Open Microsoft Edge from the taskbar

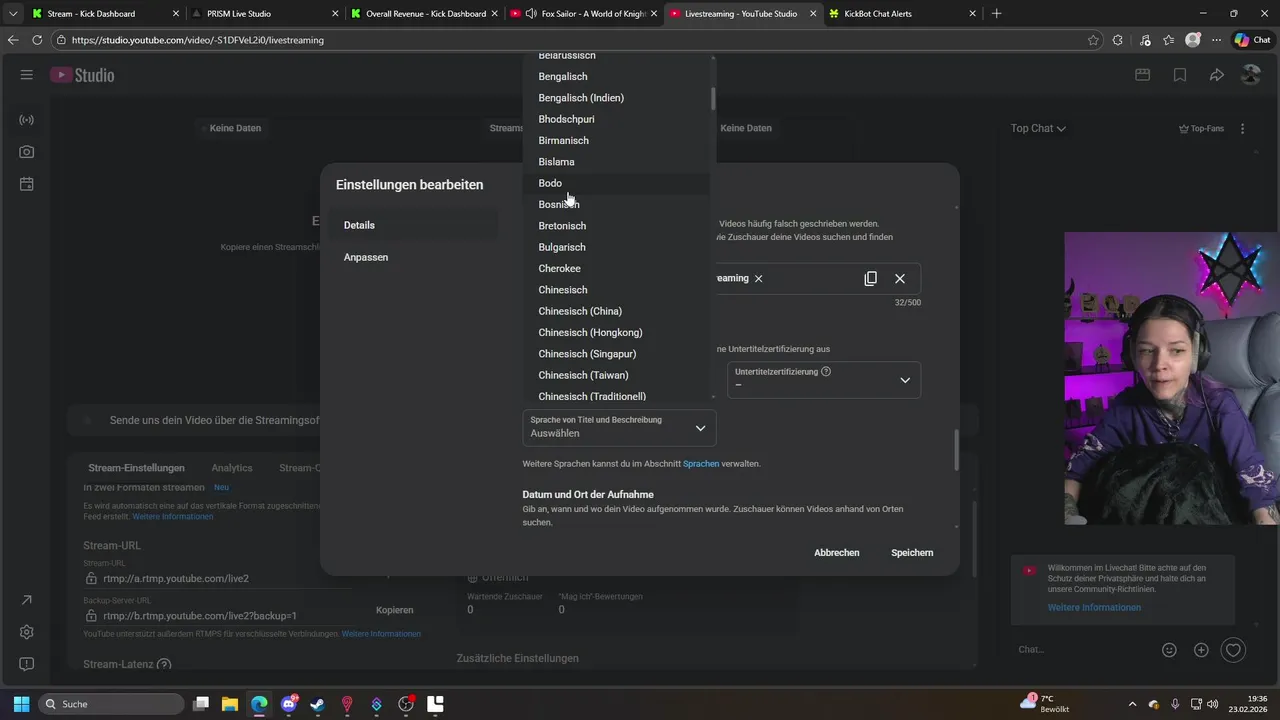click(259, 704)
